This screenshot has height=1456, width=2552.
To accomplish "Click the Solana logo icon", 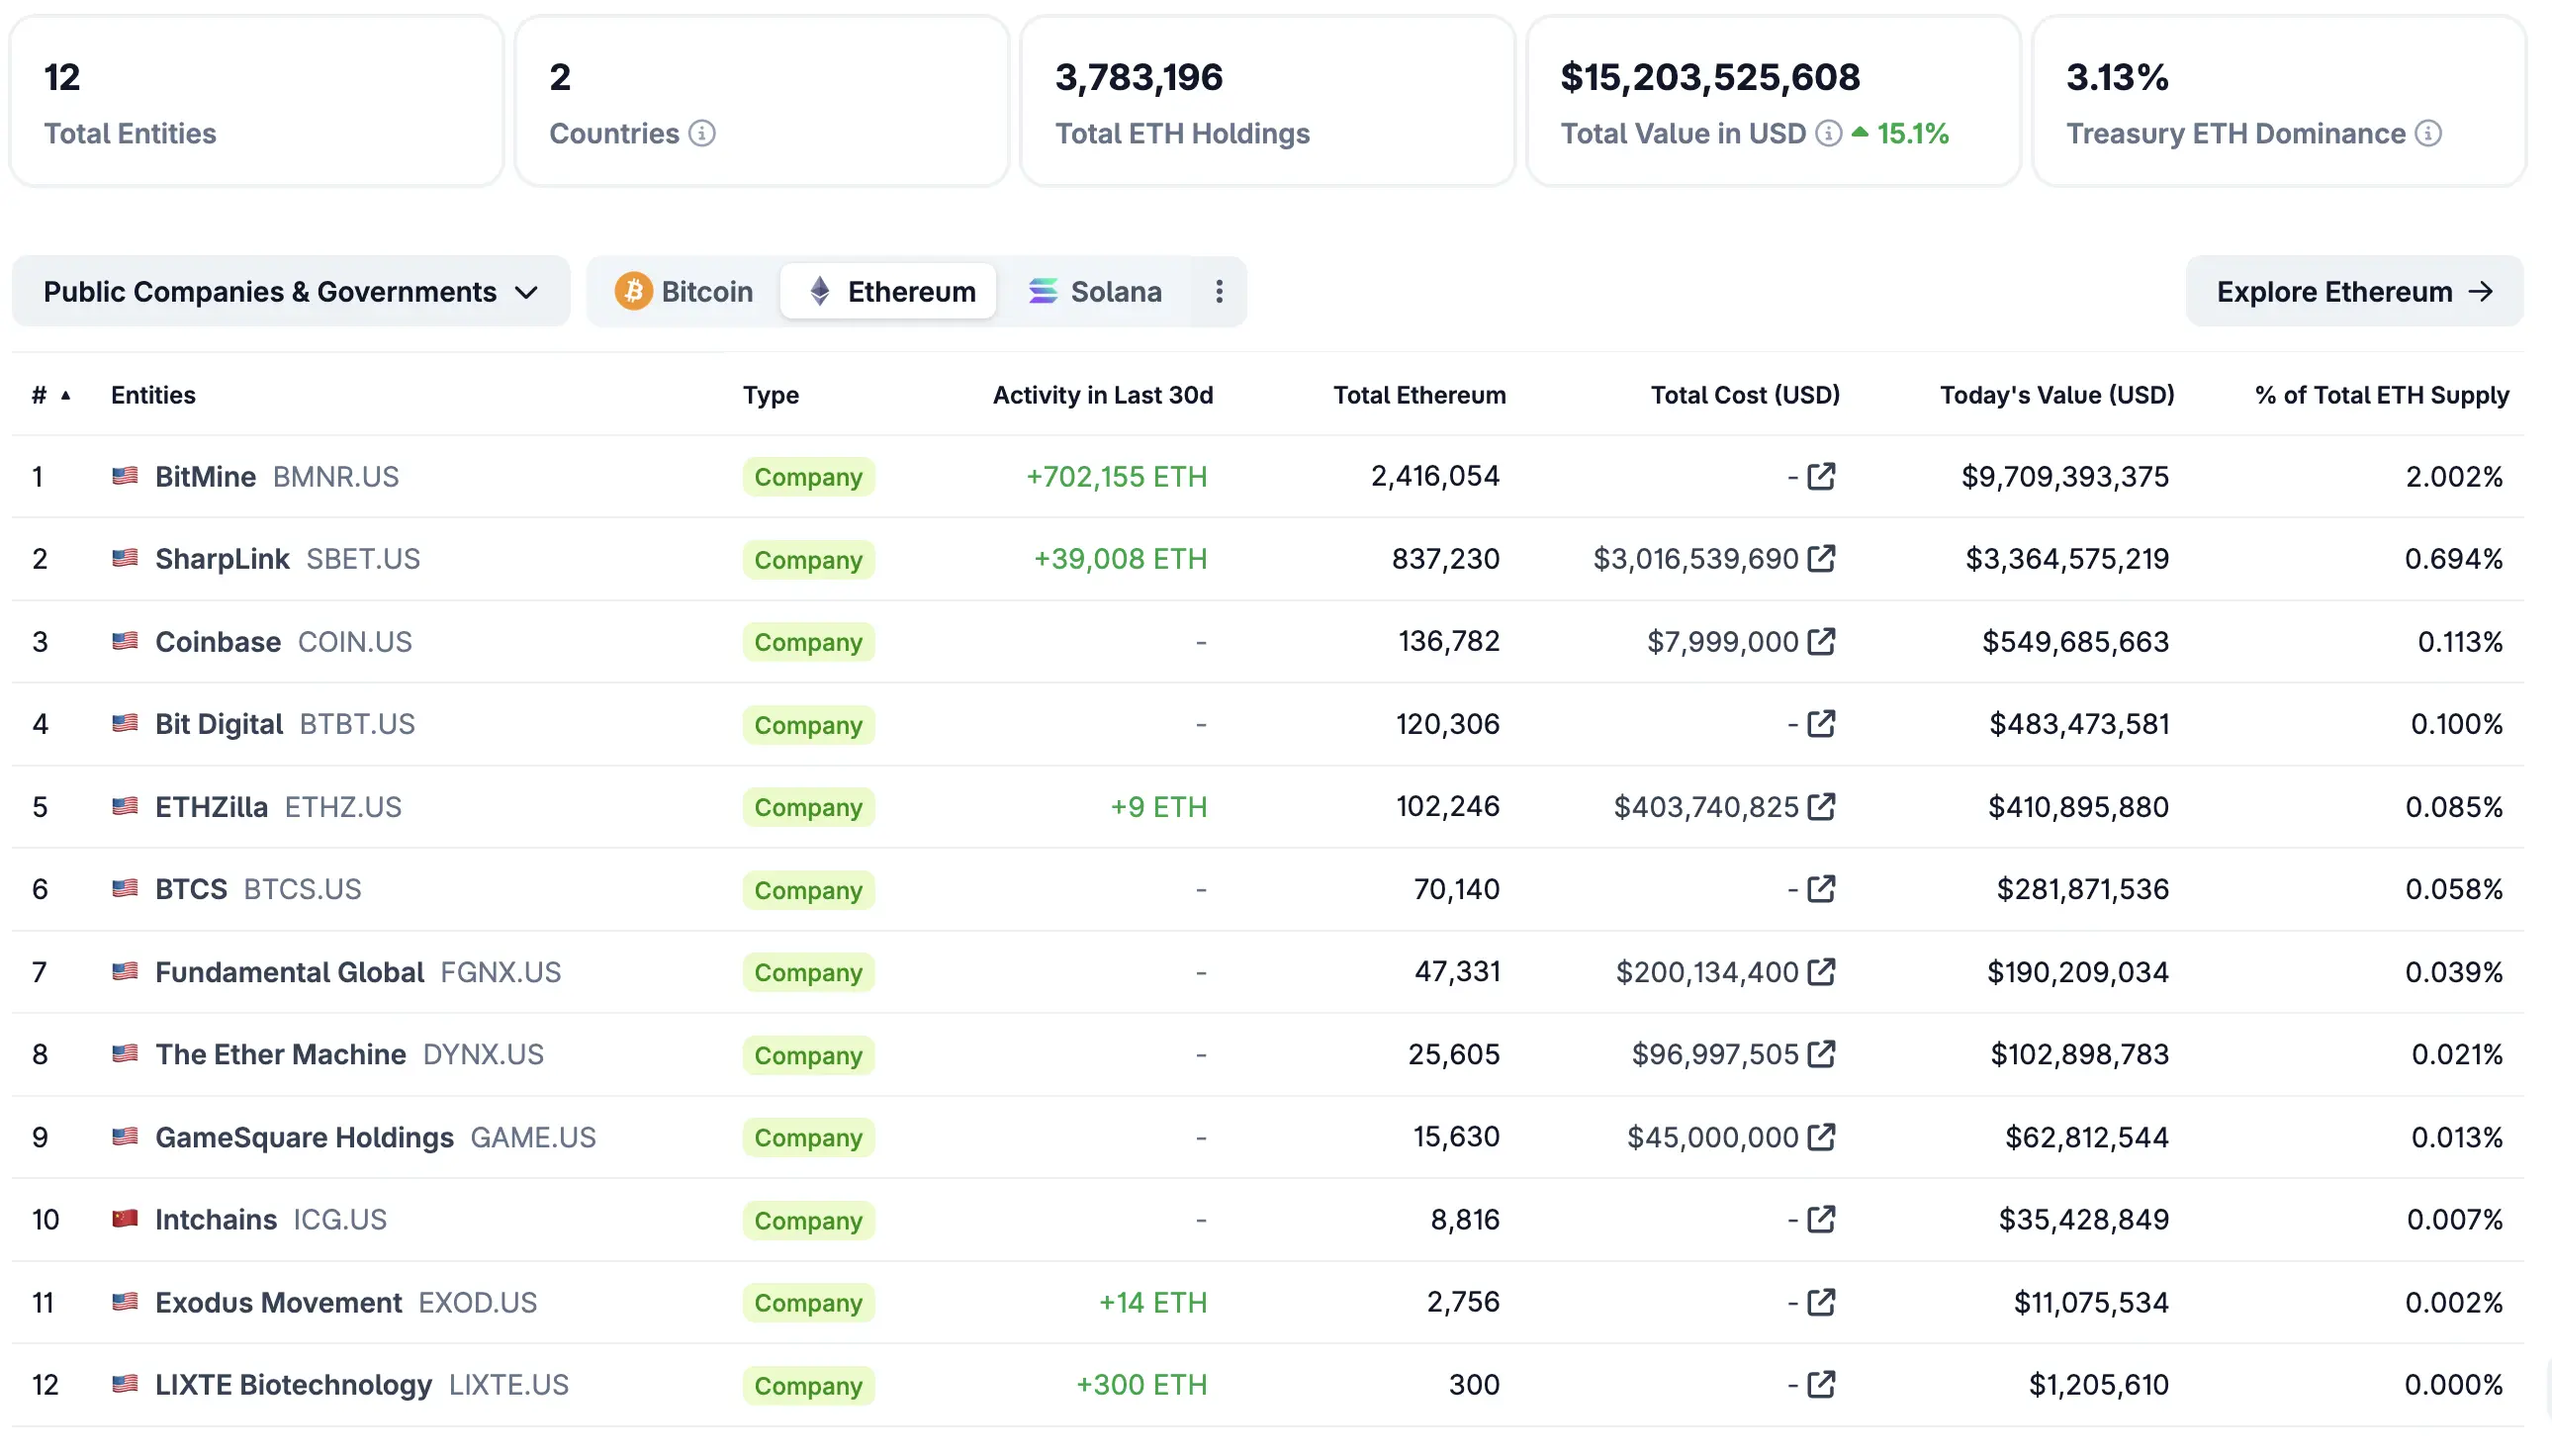I will 1043,291.
